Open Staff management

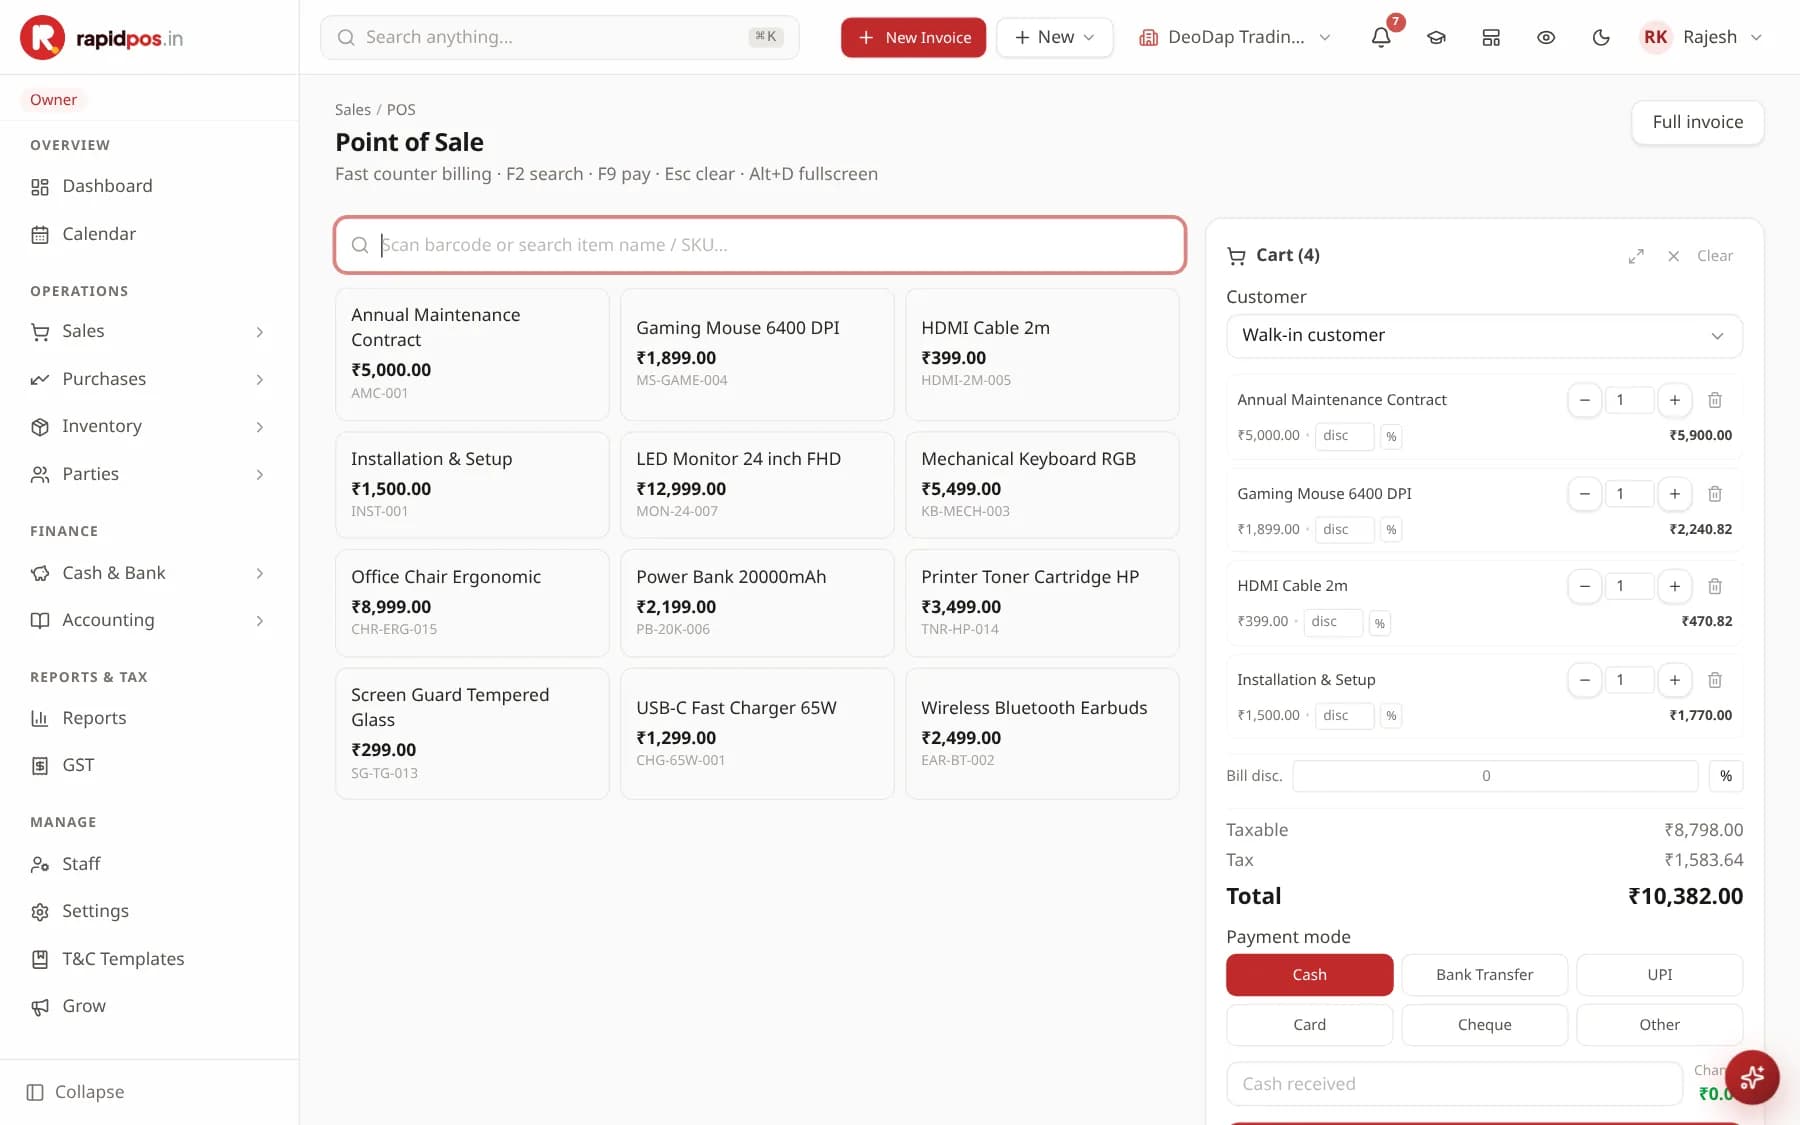(x=149, y=864)
